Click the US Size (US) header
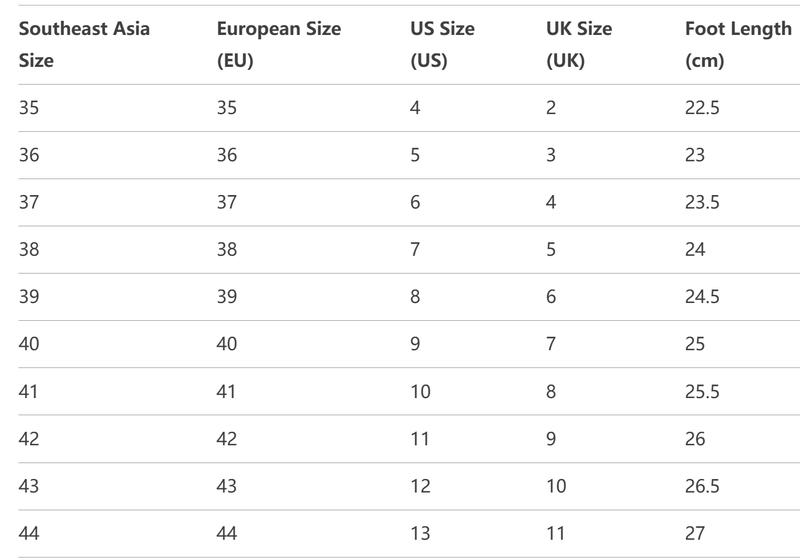The width and height of the screenshot is (800, 560). (x=442, y=44)
